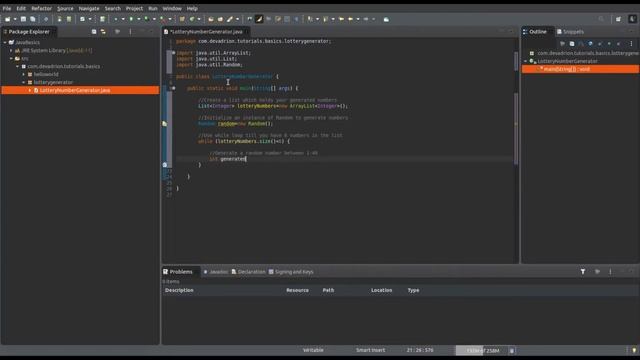
Task: Sort Problems by Location column header
Action: click(382, 290)
